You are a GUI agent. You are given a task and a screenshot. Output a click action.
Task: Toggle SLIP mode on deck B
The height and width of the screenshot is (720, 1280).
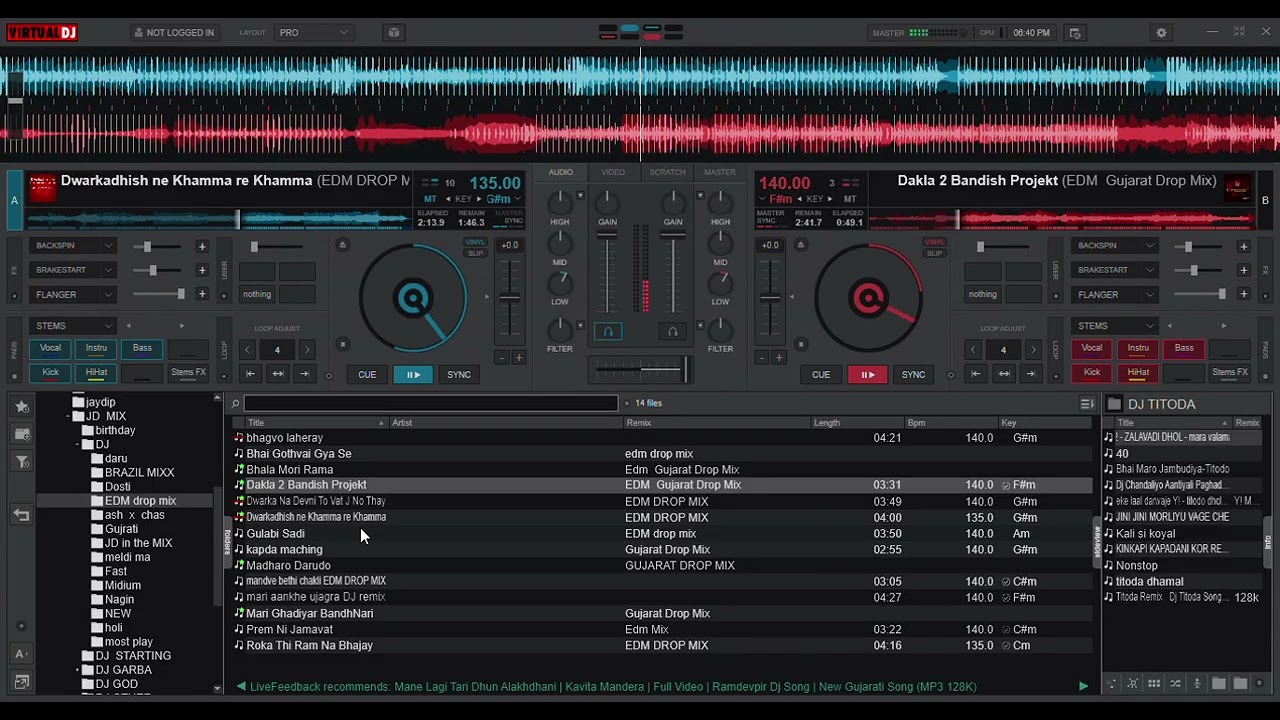pyautogui.click(x=934, y=253)
